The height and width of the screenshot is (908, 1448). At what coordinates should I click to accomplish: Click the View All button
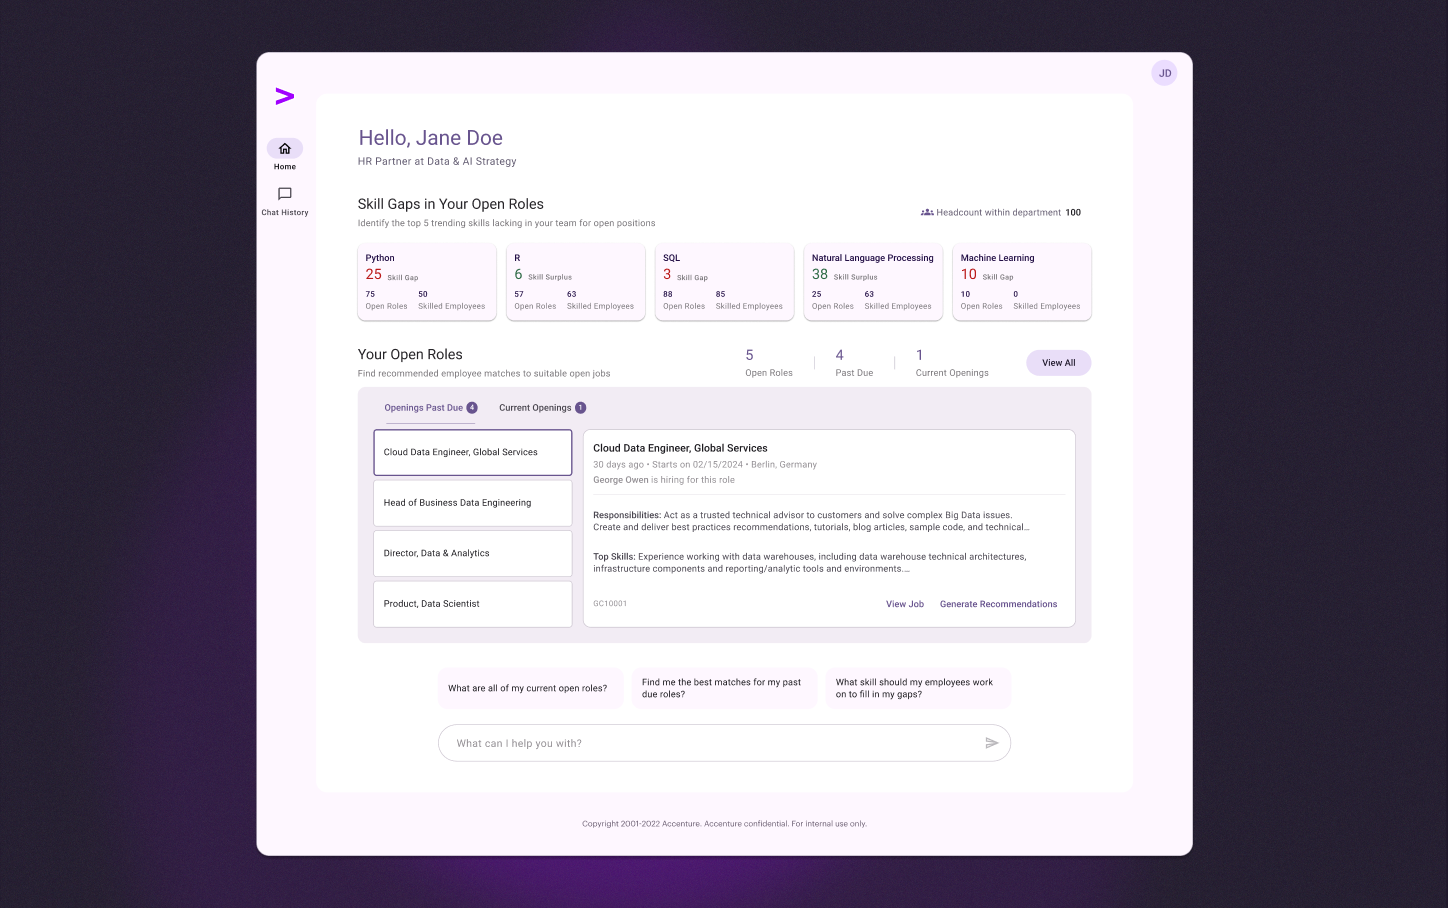[1058, 363]
